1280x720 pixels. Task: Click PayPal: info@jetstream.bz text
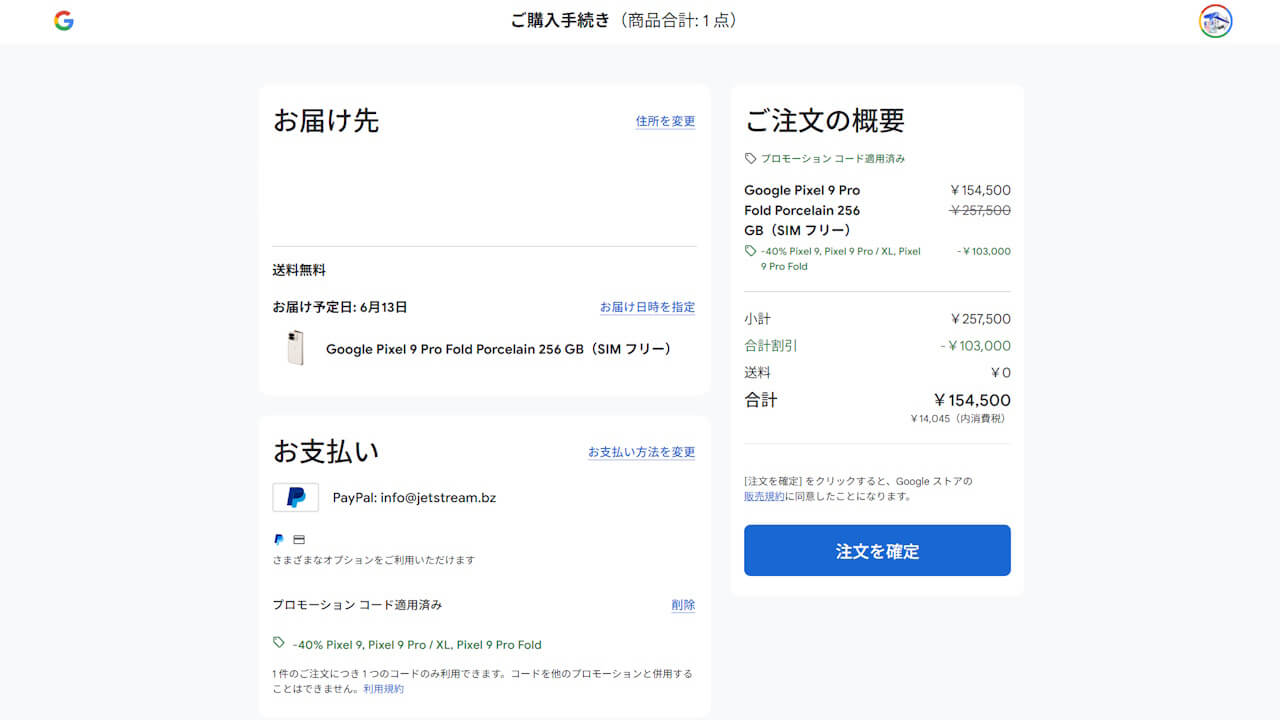click(x=414, y=497)
